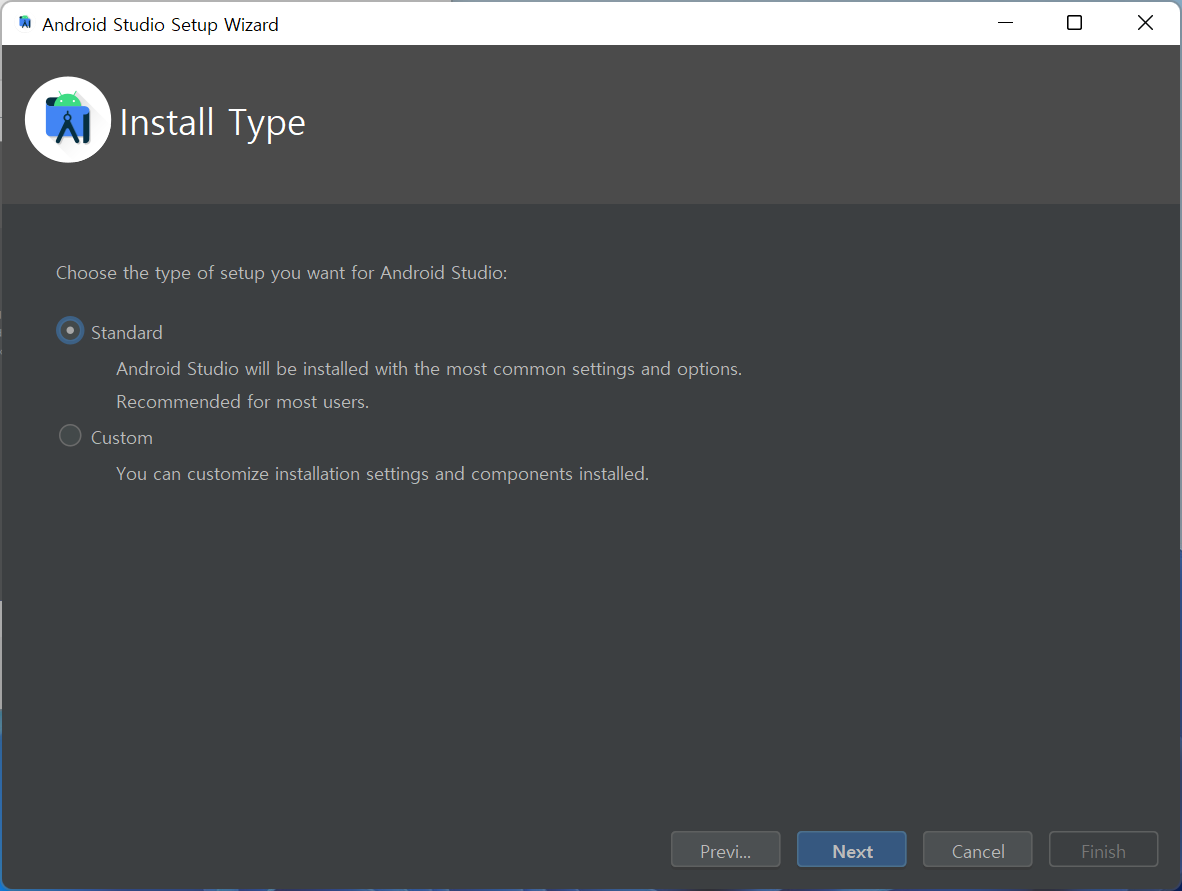Click 'Android Studio will be installed' description
The height and width of the screenshot is (891, 1182).
[x=429, y=369]
